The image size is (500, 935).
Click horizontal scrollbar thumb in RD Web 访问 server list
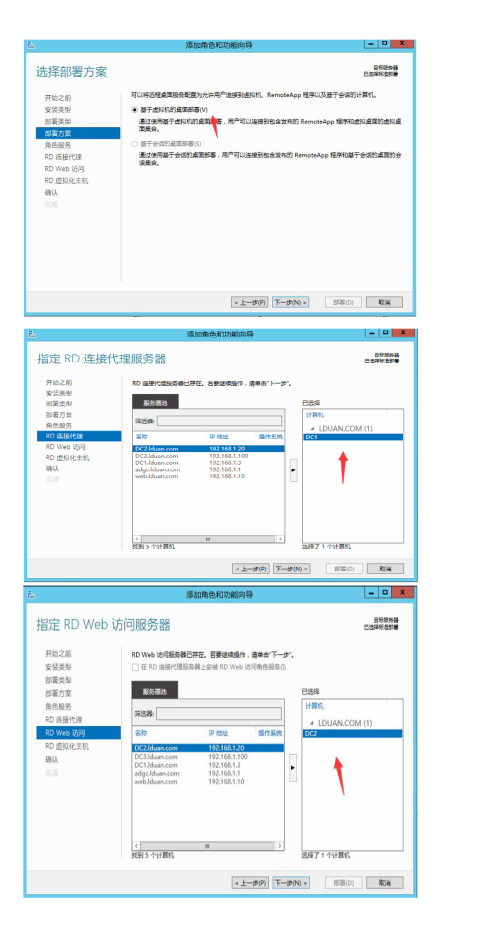[208, 846]
